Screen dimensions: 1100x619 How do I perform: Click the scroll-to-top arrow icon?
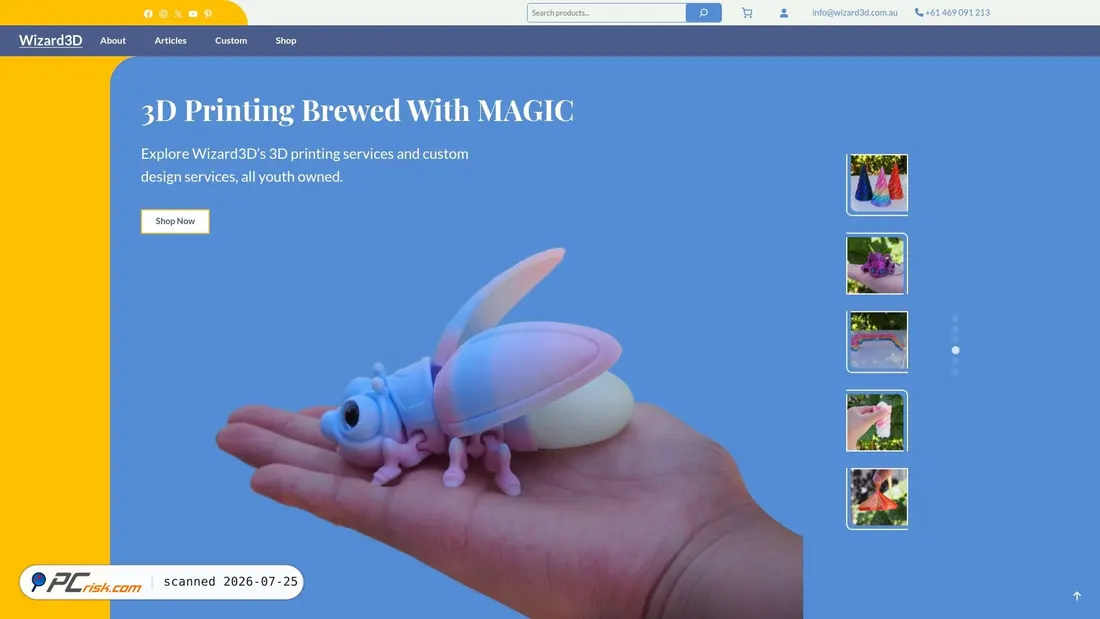(1077, 596)
